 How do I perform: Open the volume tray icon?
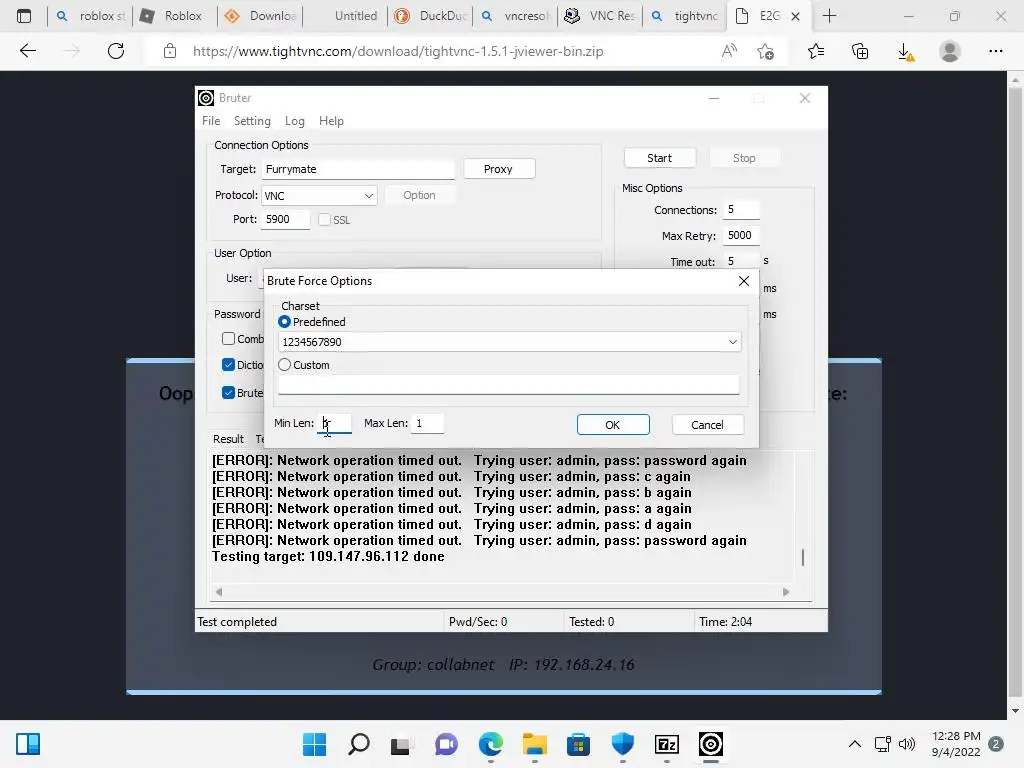[906, 744]
